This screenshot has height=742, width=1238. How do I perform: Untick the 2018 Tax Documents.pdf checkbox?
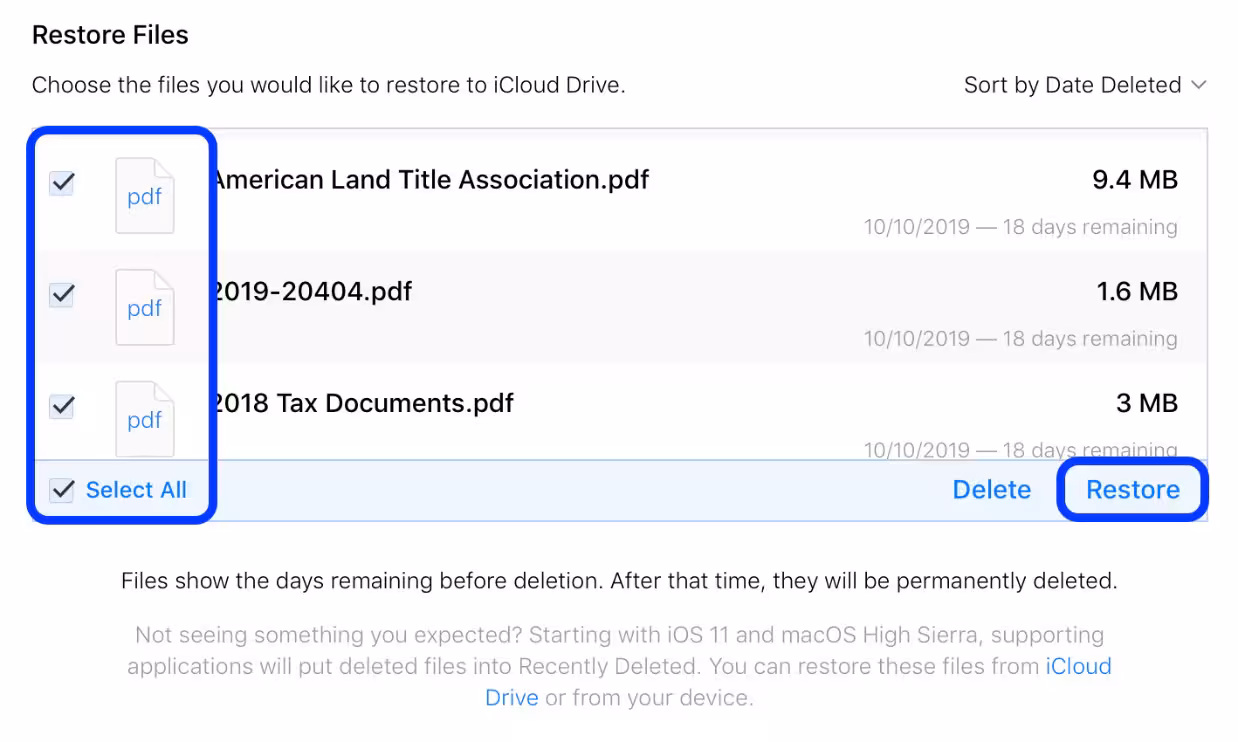(x=62, y=406)
